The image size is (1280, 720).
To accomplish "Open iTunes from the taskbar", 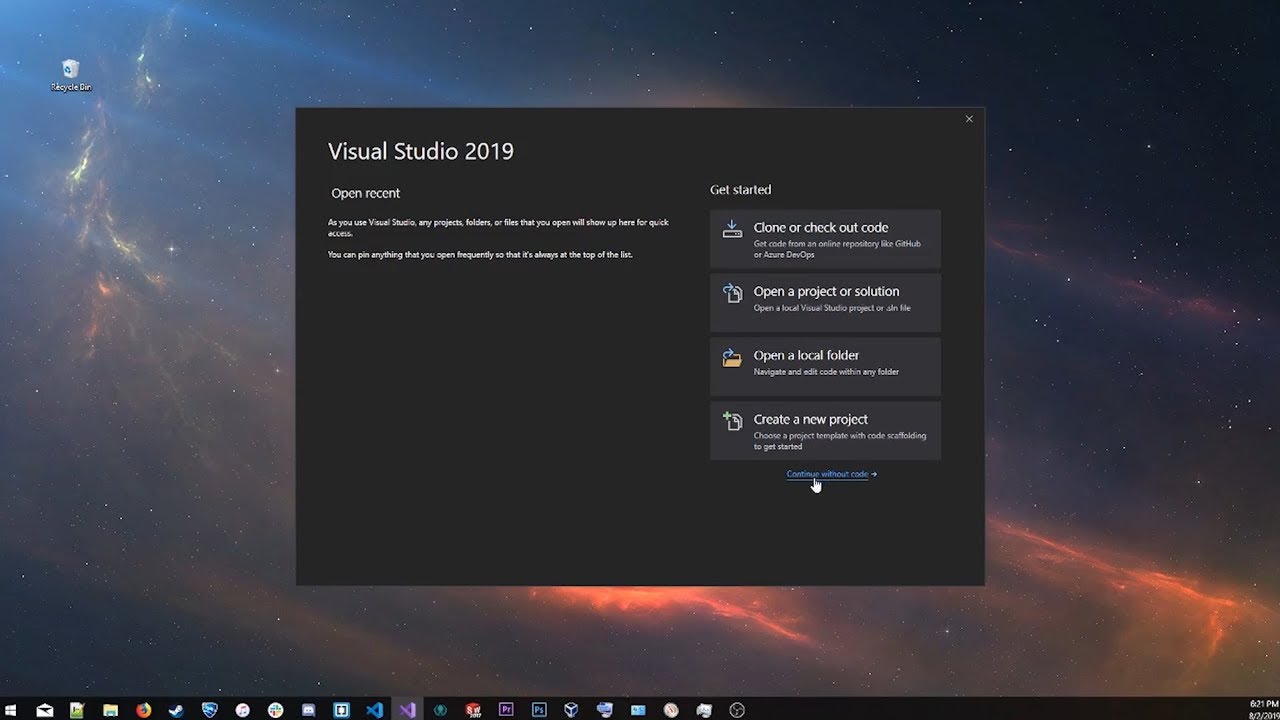I will pos(242,710).
